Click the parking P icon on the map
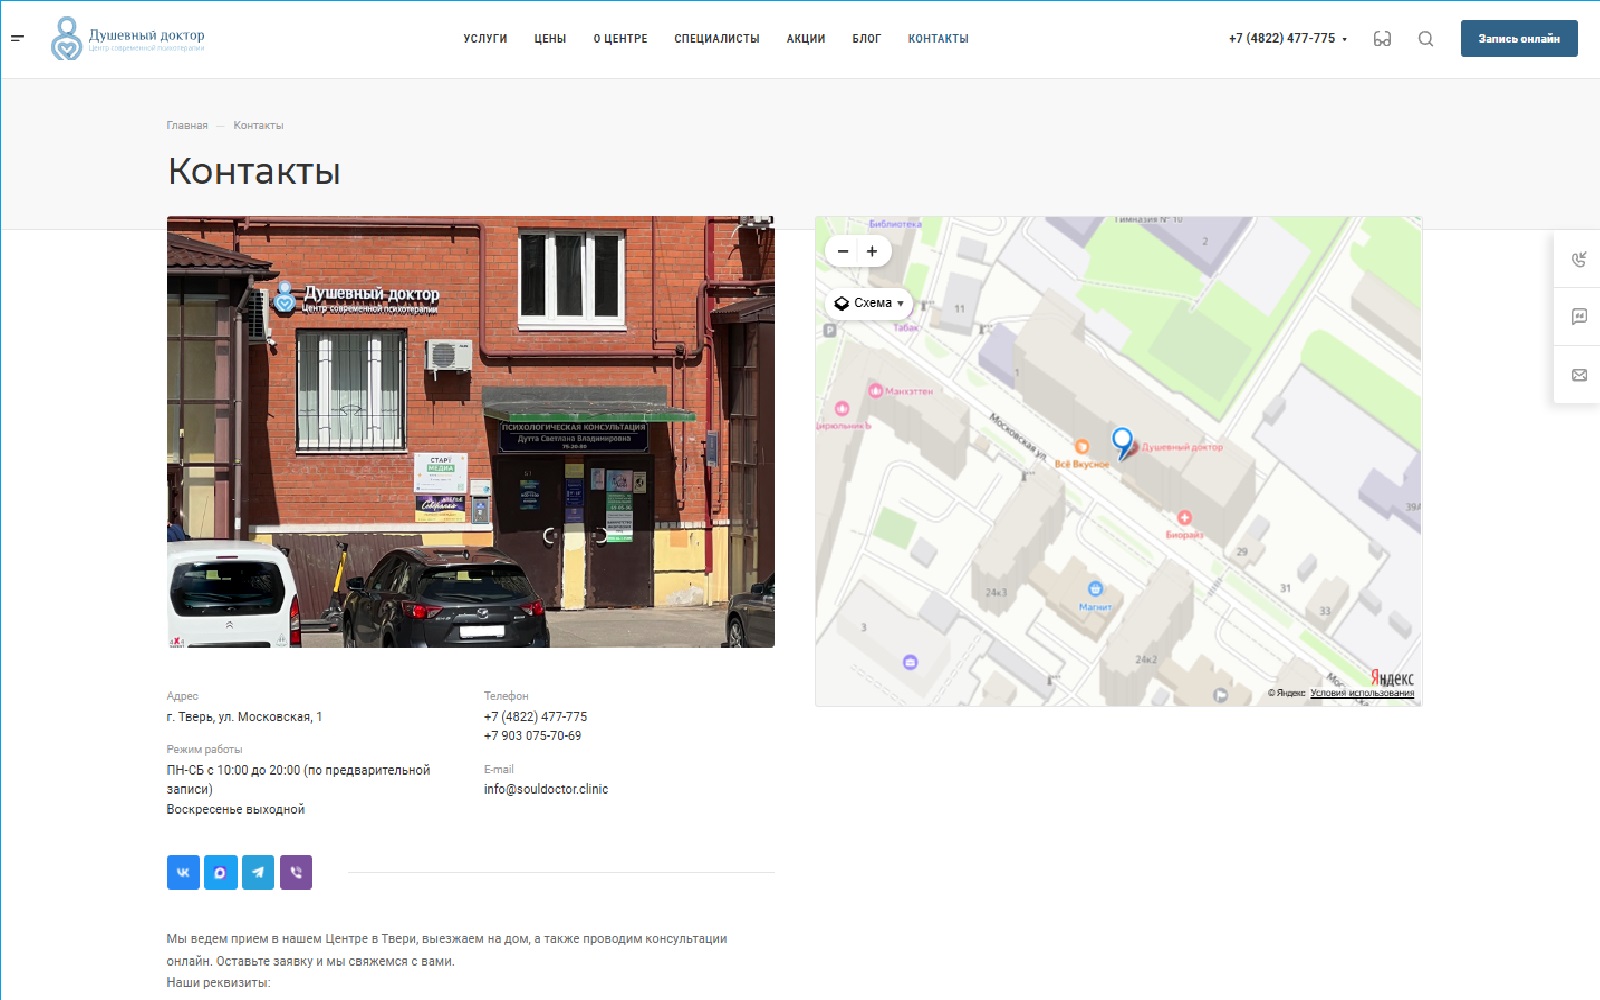The height and width of the screenshot is (1000, 1600). (830, 330)
